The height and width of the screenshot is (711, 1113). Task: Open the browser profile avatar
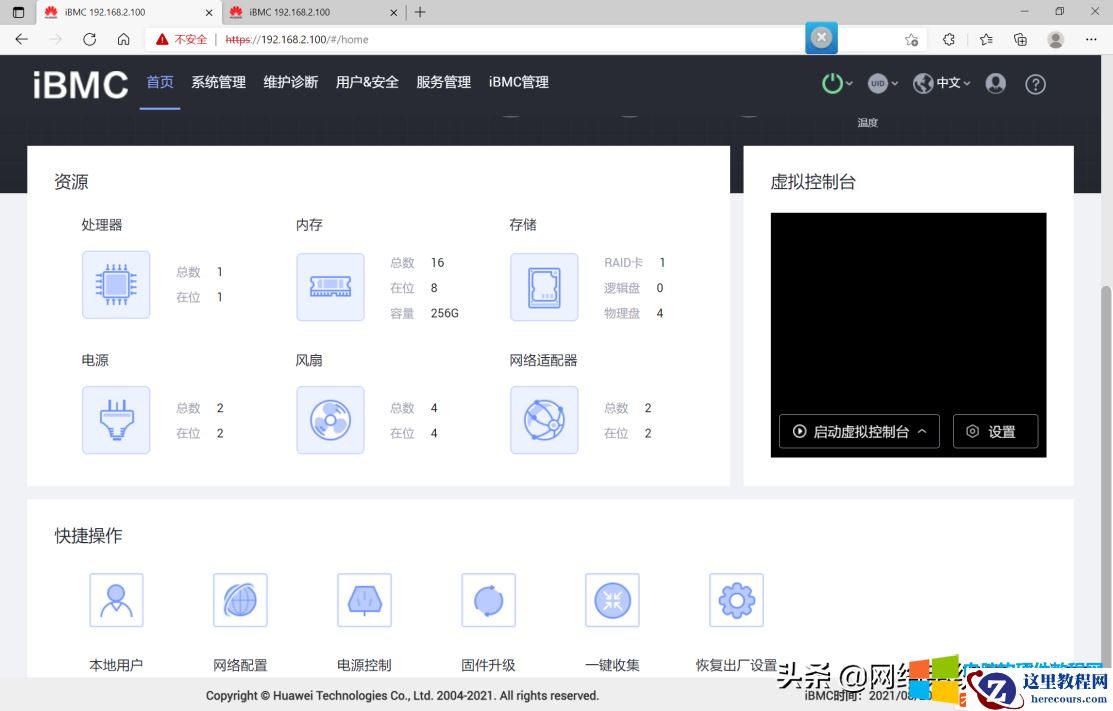(1056, 40)
